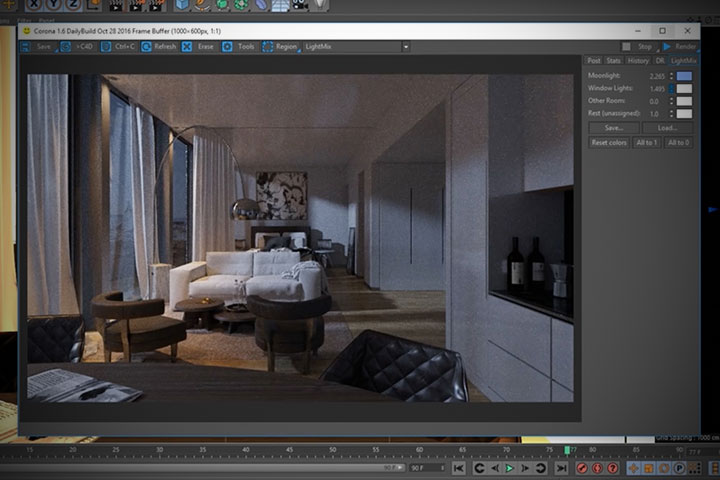The image size is (720, 480).
Task: Click the rendered interior image in frame buffer
Action: (x=300, y=238)
